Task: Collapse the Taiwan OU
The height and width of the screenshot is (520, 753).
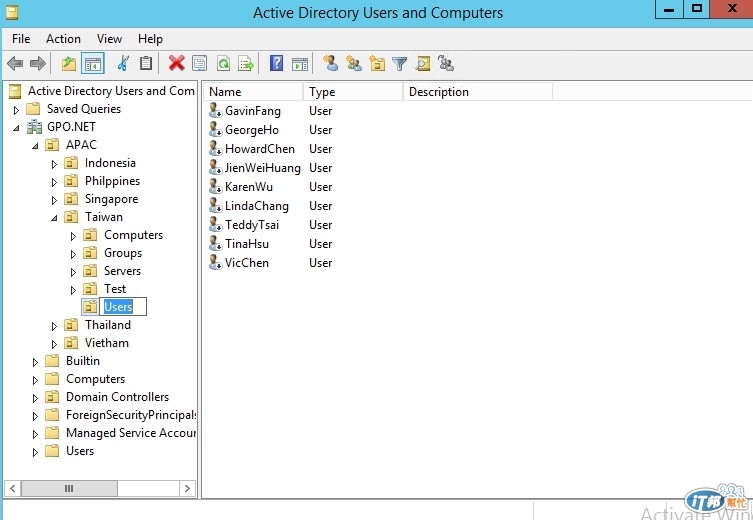Action: click(54, 218)
